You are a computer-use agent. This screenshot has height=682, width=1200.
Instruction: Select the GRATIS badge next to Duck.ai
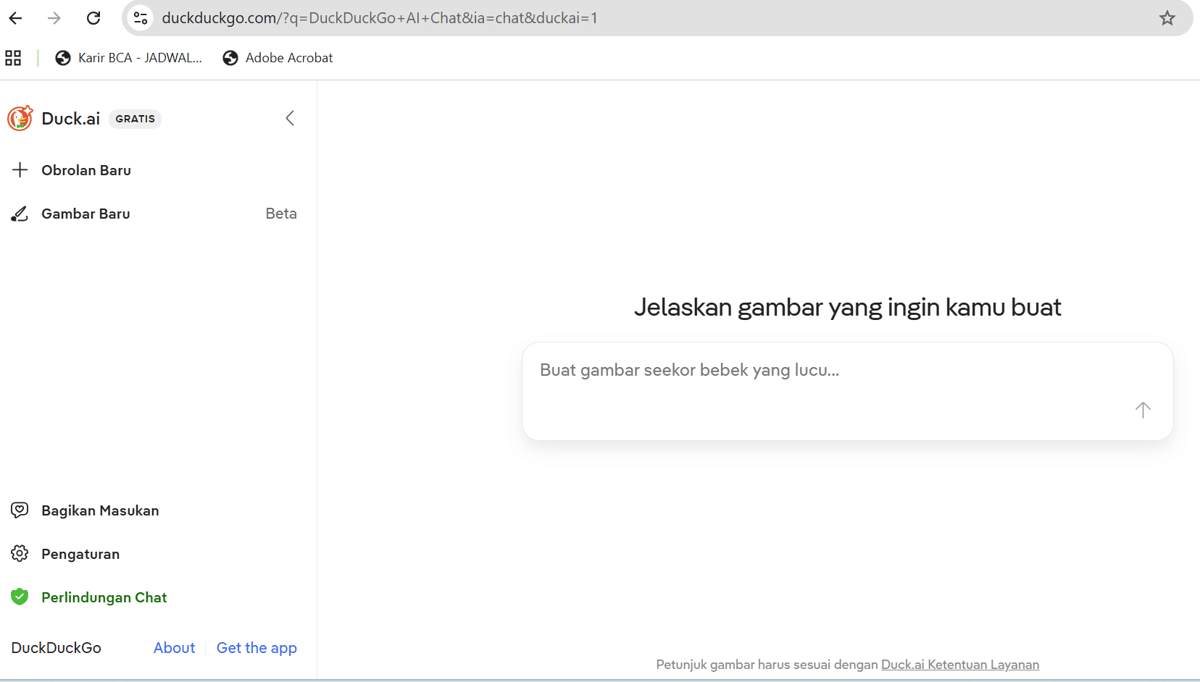coord(135,118)
